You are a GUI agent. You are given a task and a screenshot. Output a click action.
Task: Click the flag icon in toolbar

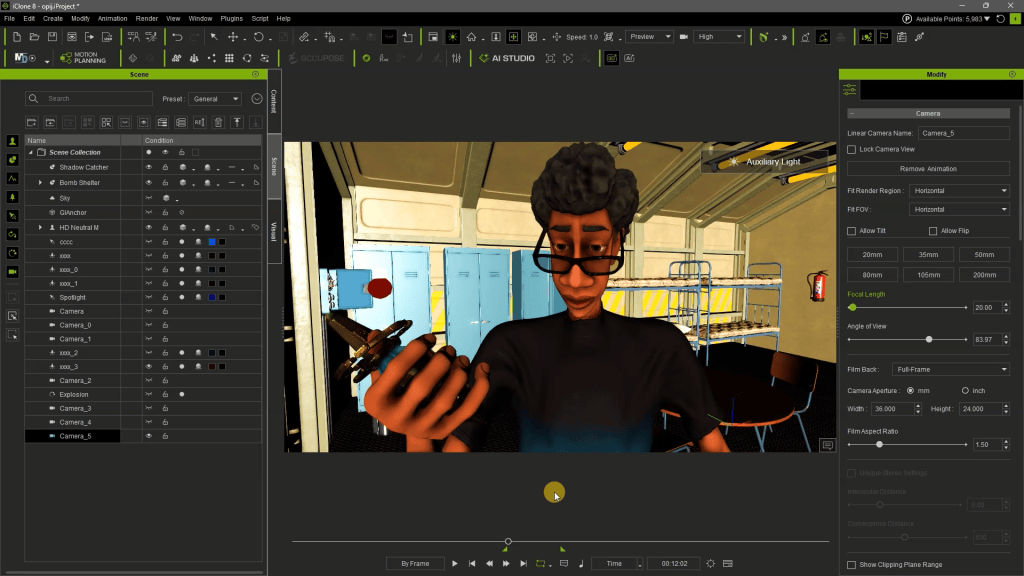click(884, 37)
